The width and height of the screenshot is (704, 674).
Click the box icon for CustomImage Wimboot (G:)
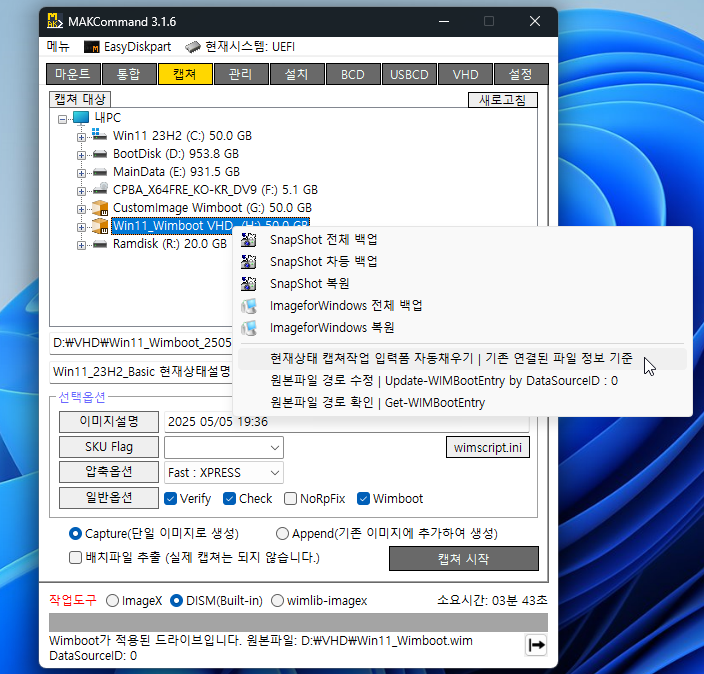point(100,208)
